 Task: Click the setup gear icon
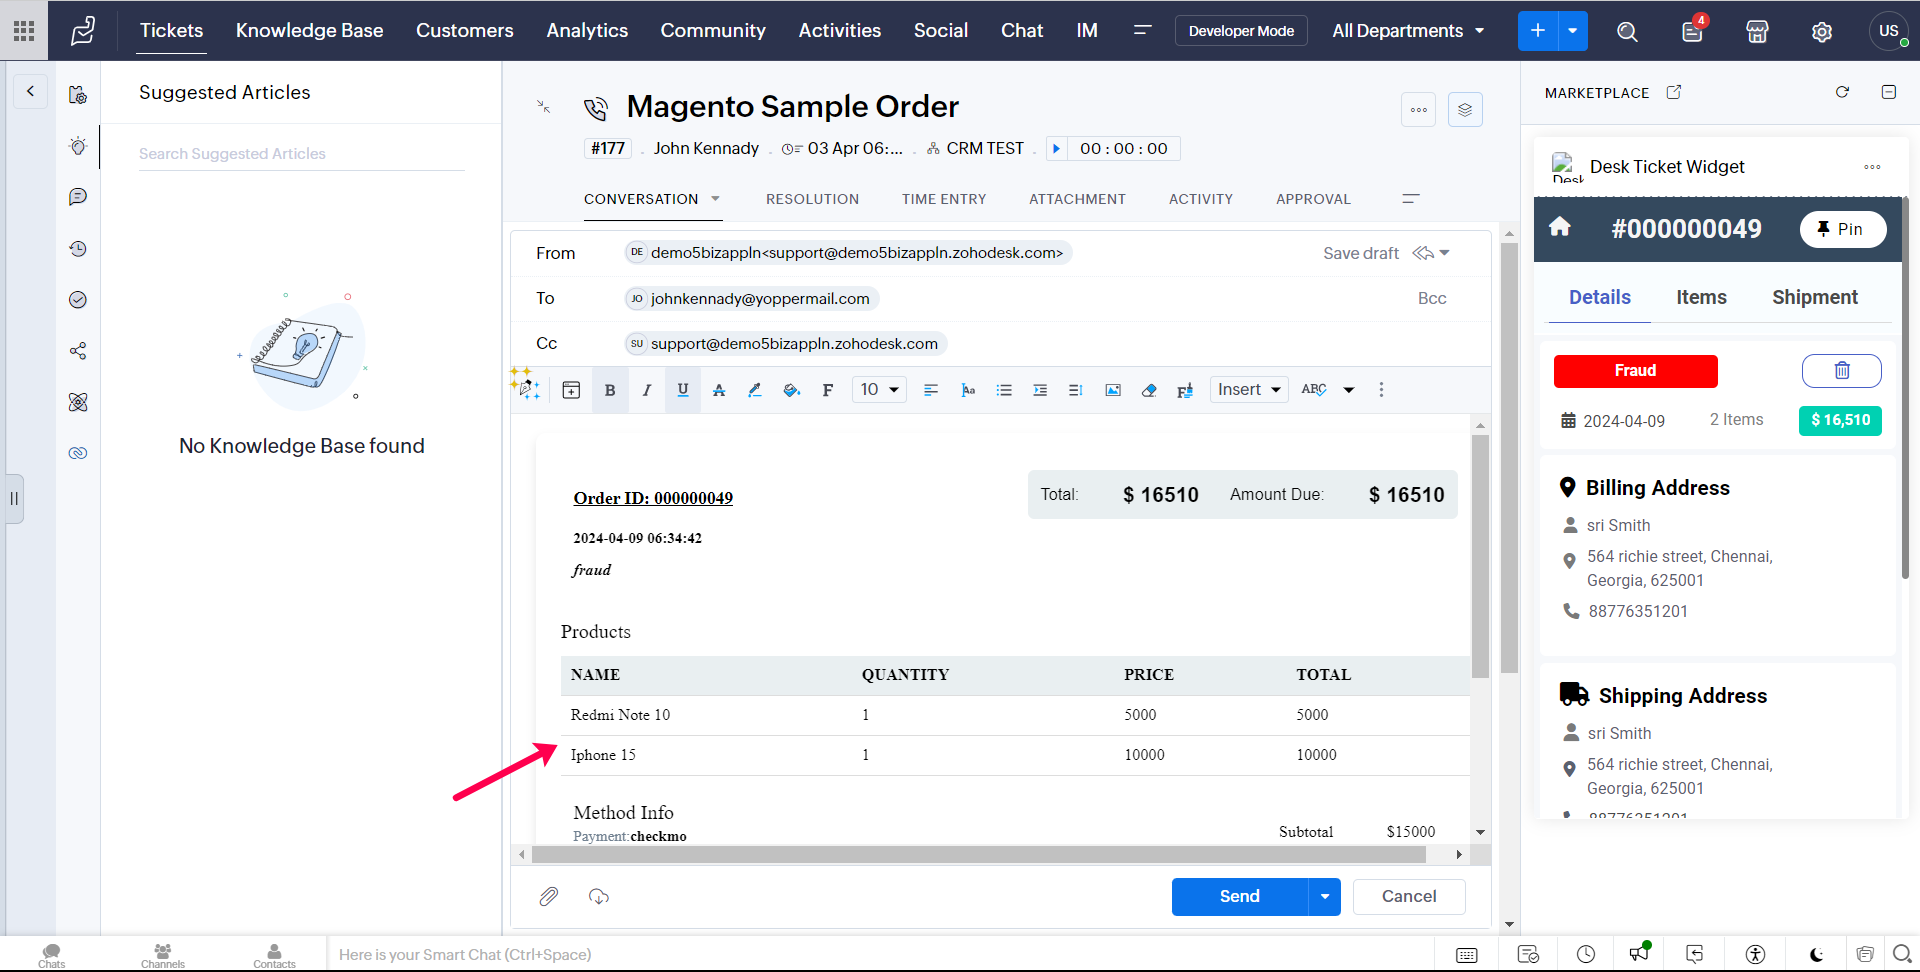click(1822, 32)
